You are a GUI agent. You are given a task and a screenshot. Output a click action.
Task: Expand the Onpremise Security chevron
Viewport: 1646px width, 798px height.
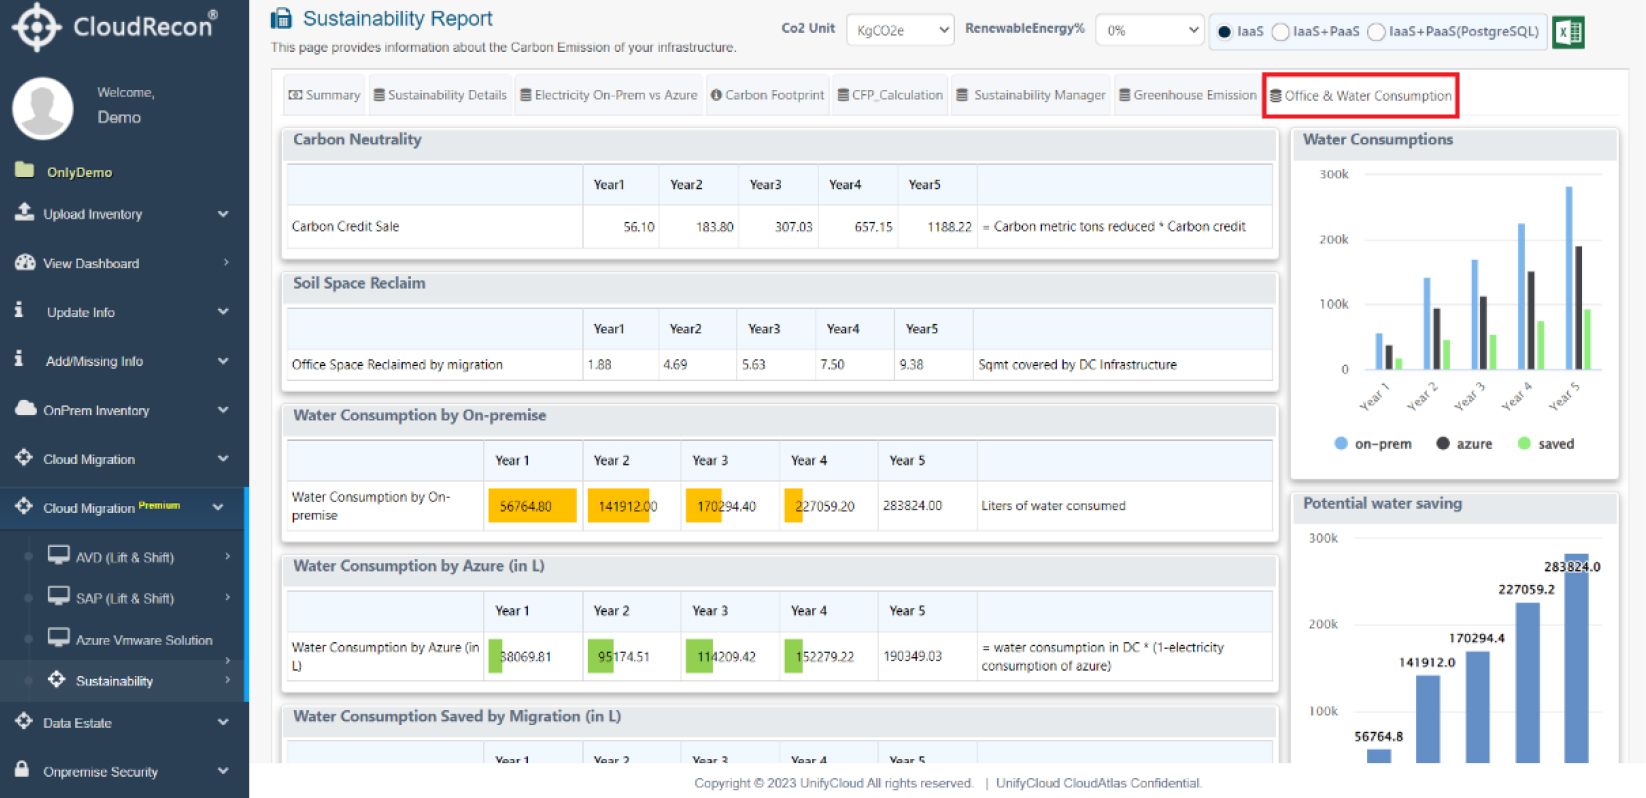coord(223,771)
